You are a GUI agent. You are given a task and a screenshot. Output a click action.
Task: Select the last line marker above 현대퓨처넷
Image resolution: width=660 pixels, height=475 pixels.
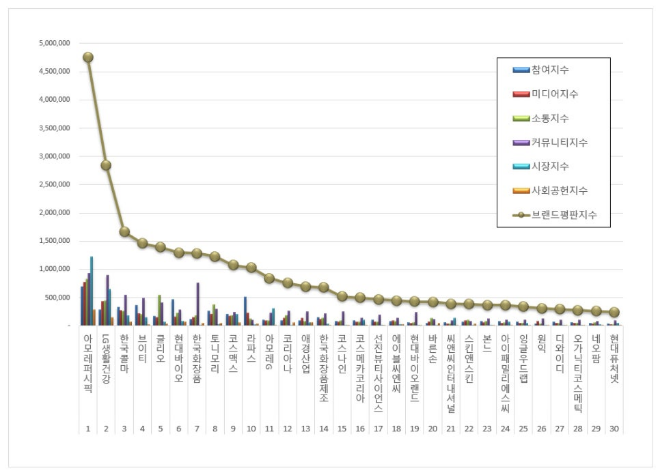point(613,312)
